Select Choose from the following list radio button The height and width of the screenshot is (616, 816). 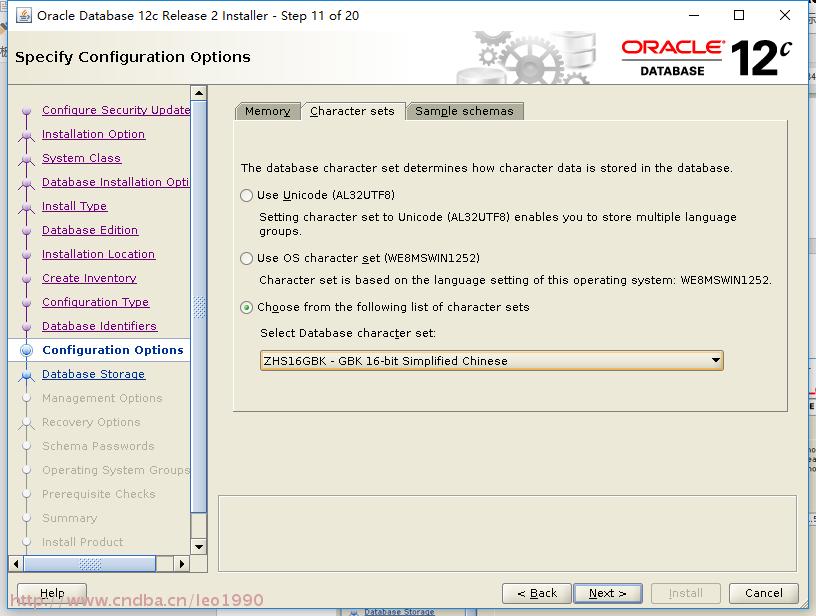pos(246,307)
